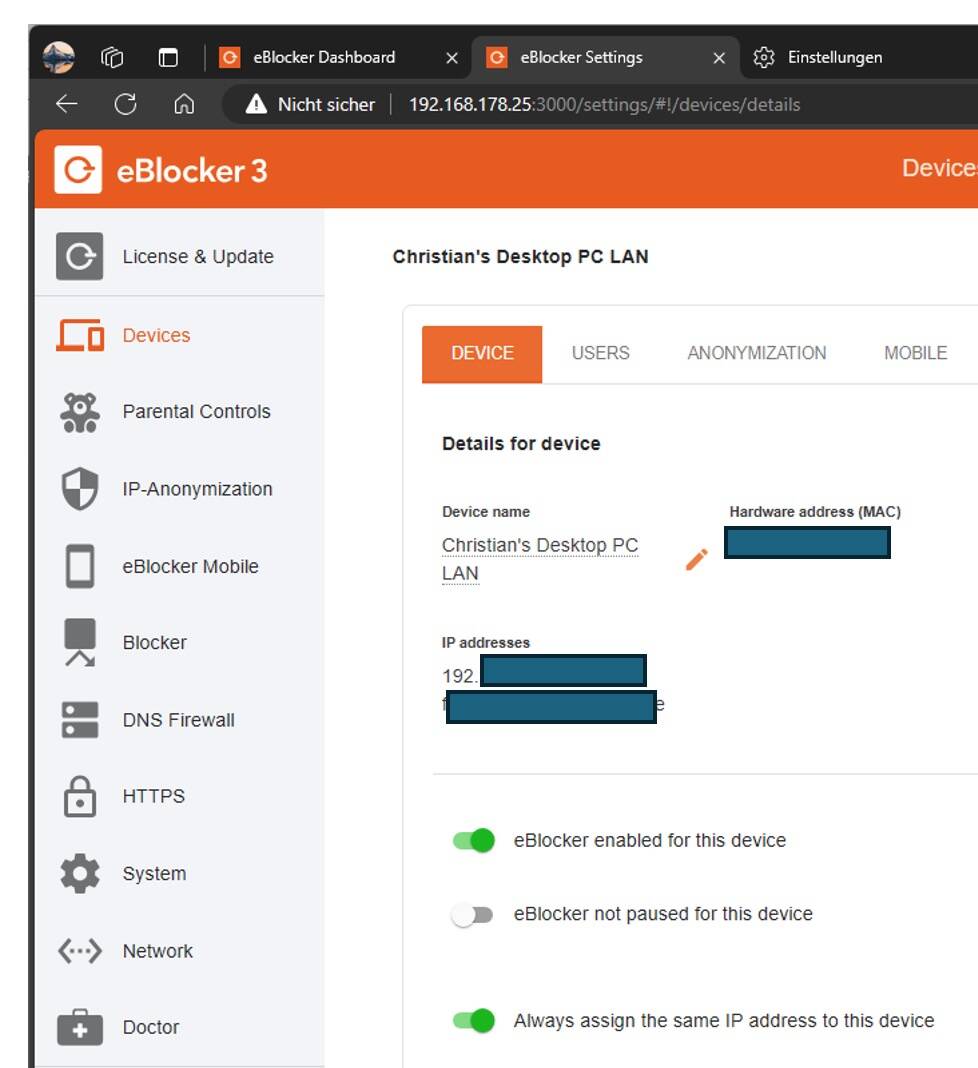Open Doctor menu entry
978x1068 pixels.
tap(151, 1027)
